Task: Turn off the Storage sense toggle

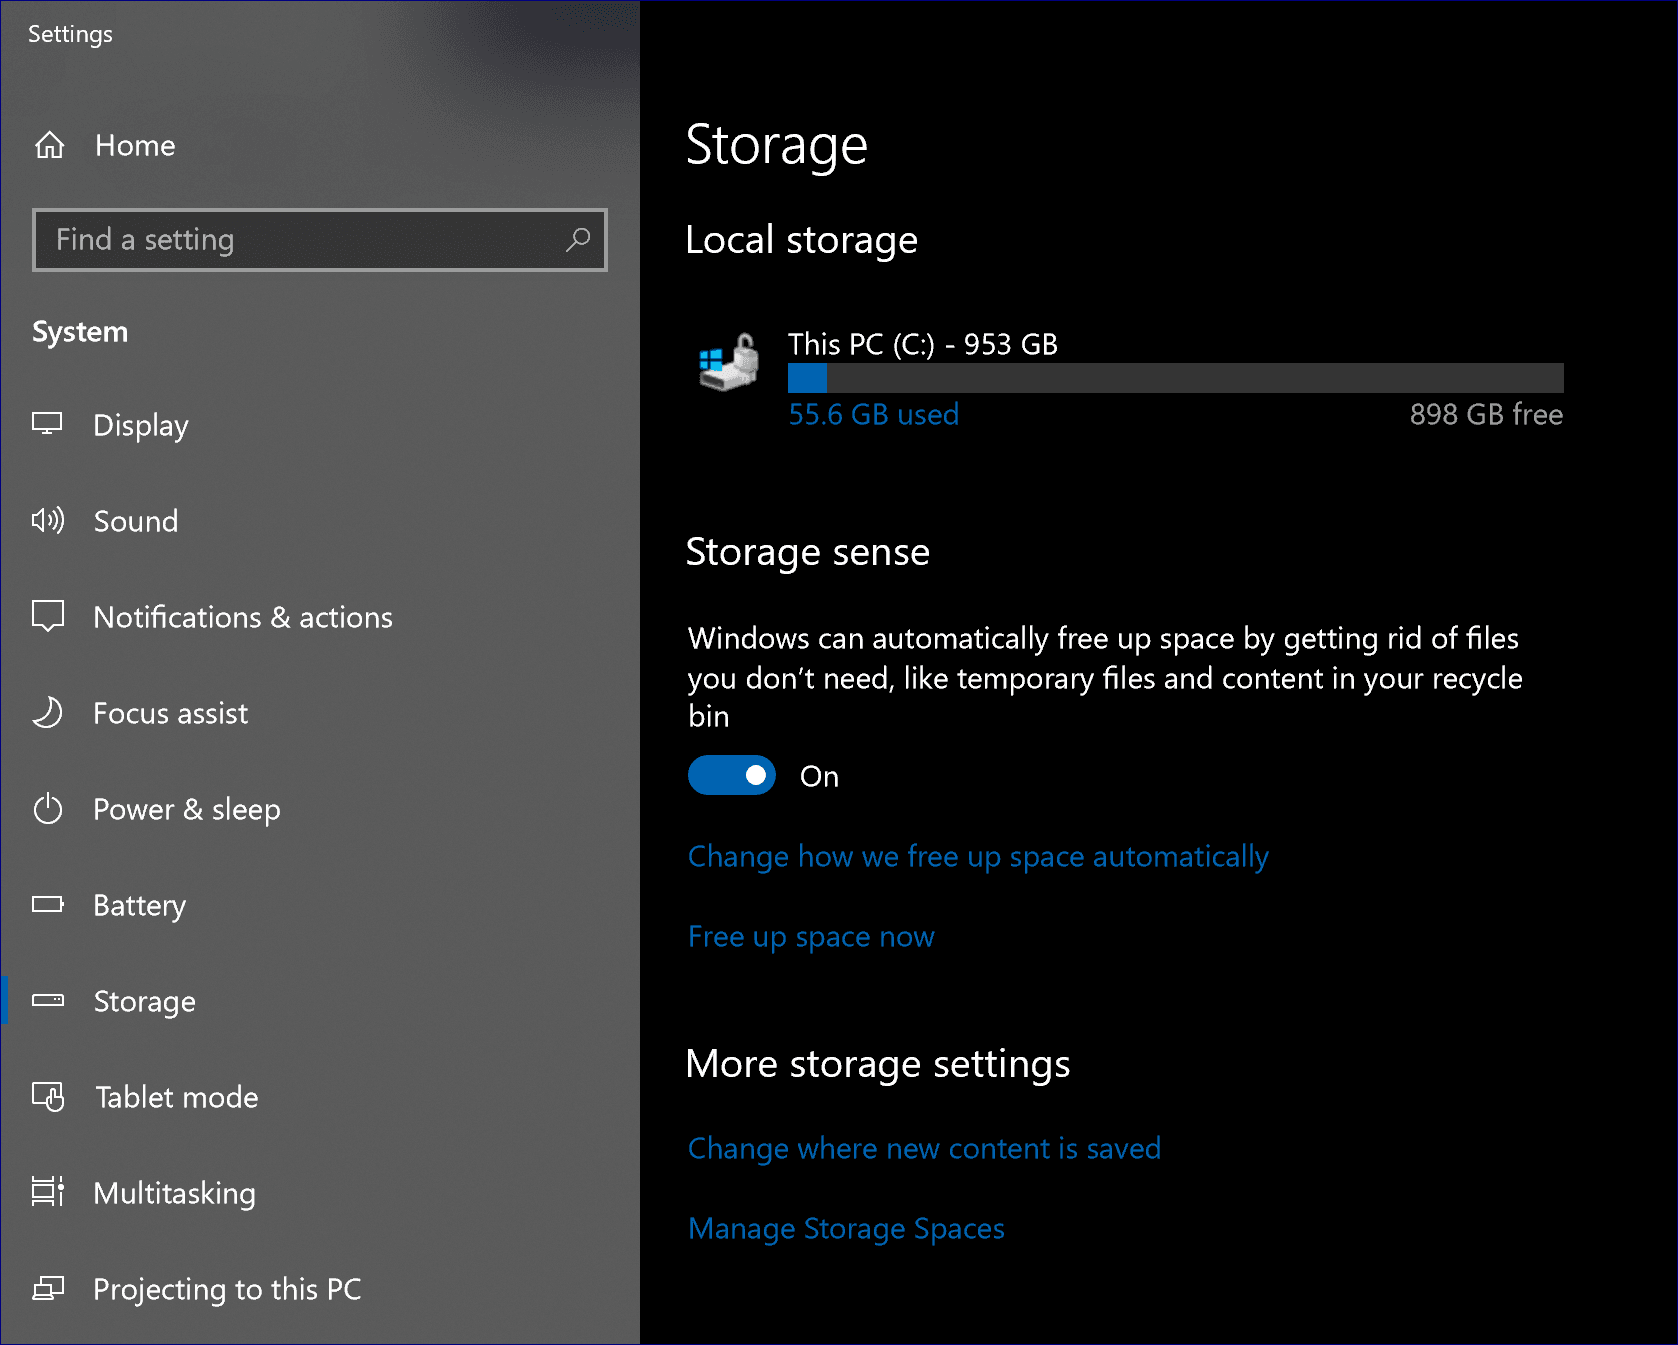Action: tap(731, 776)
